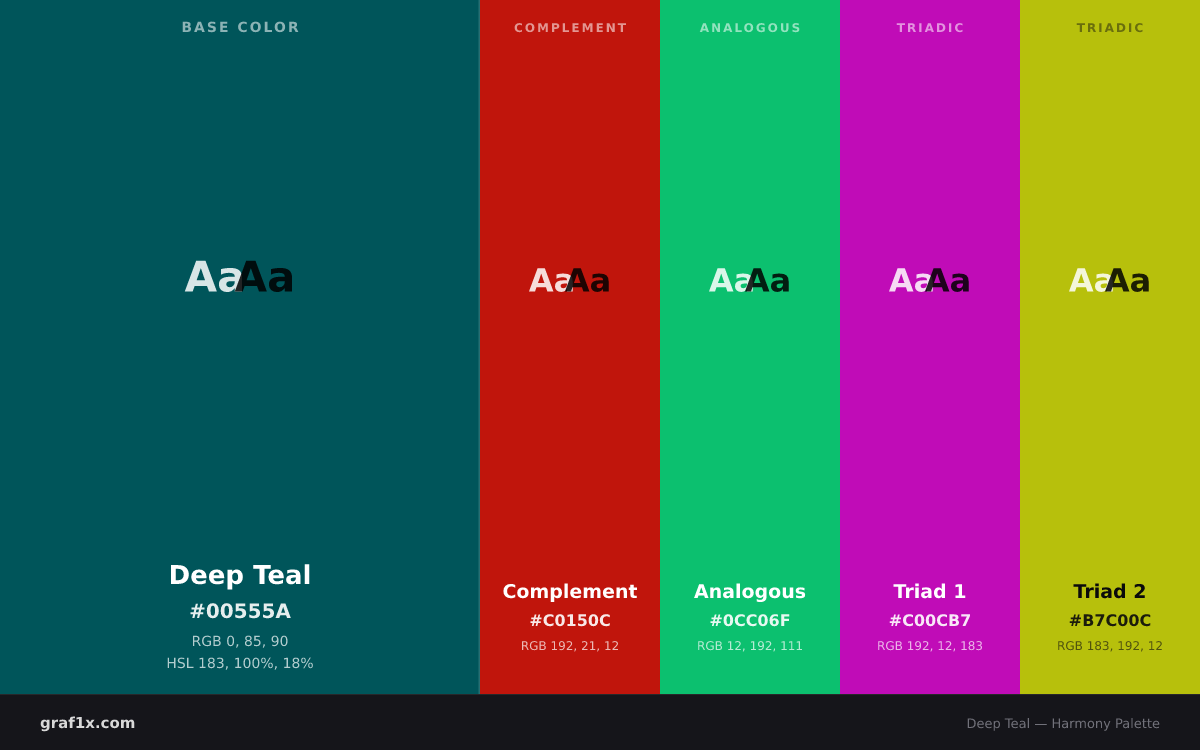Select the green Analogous color column
The width and height of the screenshot is (1200, 750).
click(750, 347)
